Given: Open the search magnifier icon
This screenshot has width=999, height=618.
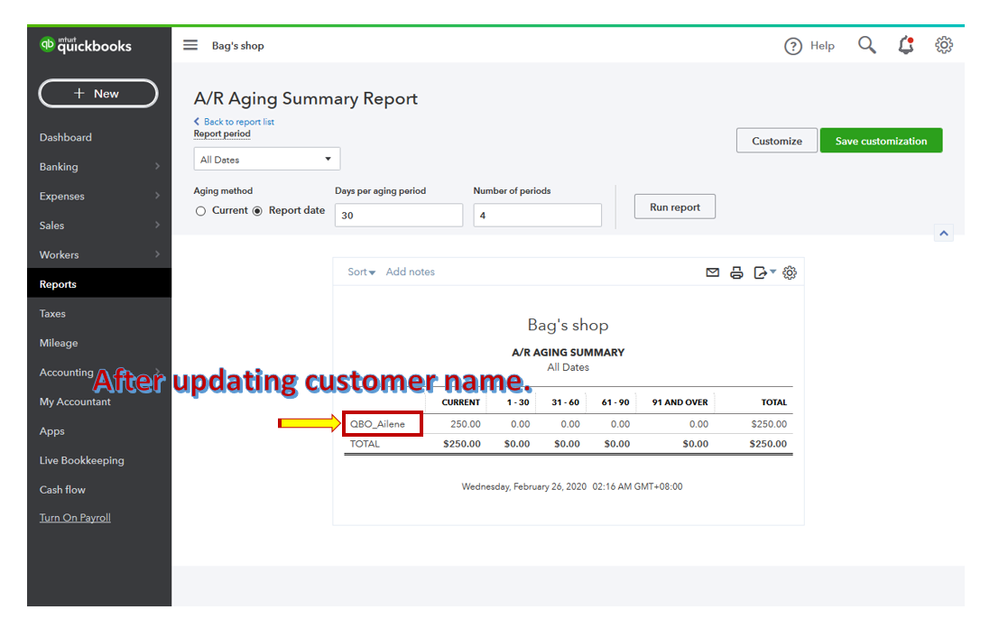Looking at the screenshot, I should (x=866, y=45).
